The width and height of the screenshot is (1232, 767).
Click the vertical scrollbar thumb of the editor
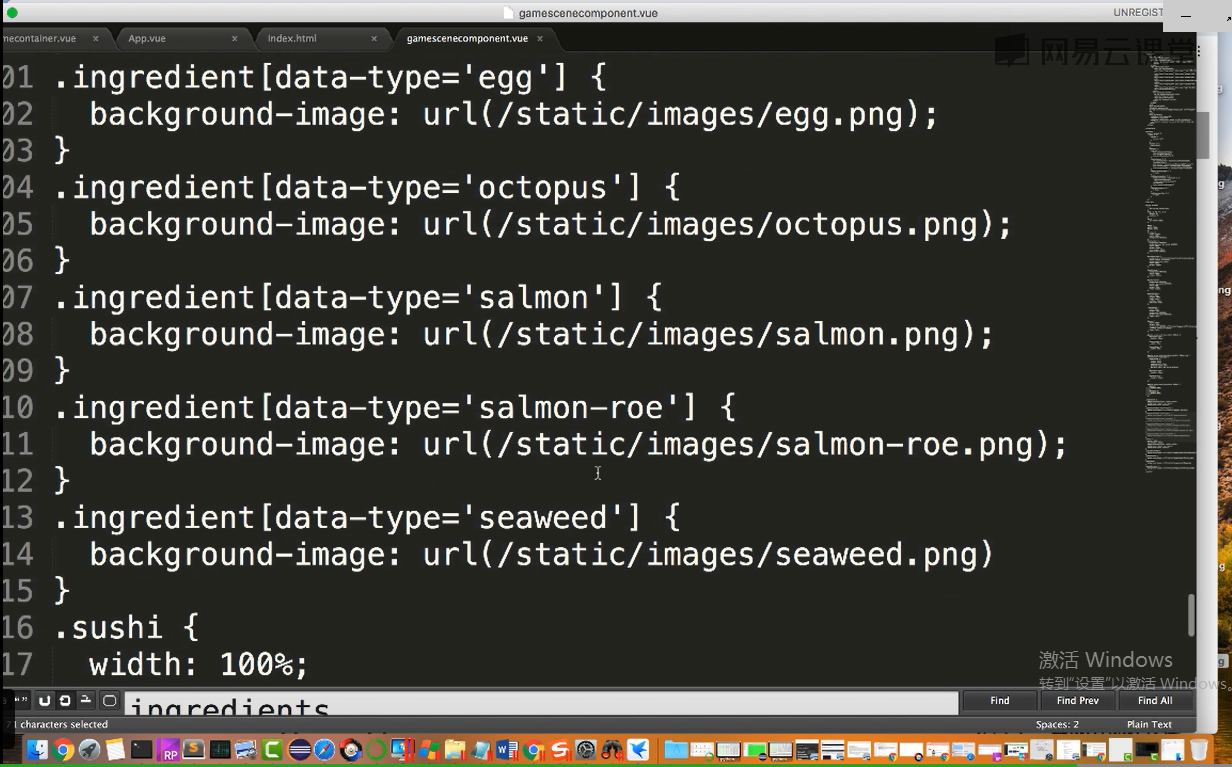coord(1191,615)
